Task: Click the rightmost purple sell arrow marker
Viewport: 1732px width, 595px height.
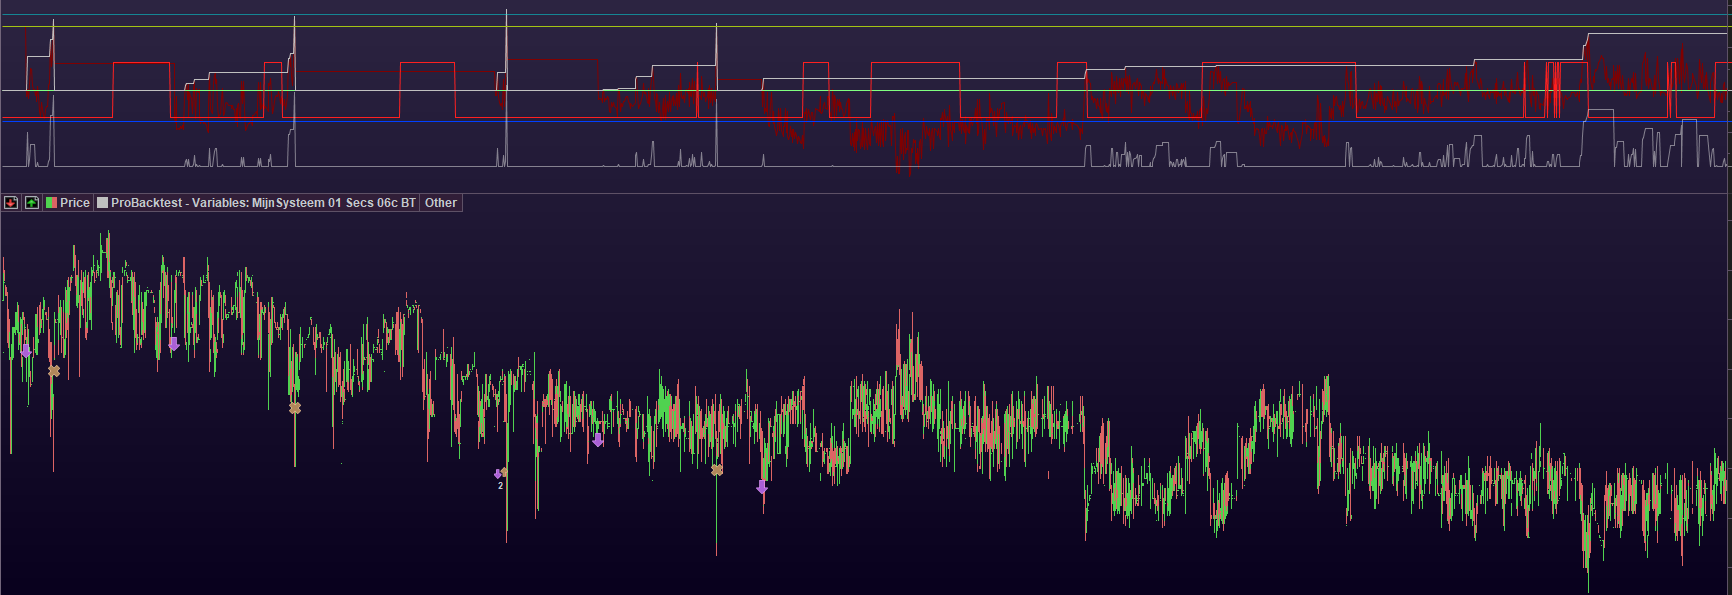Action: point(762,487)
